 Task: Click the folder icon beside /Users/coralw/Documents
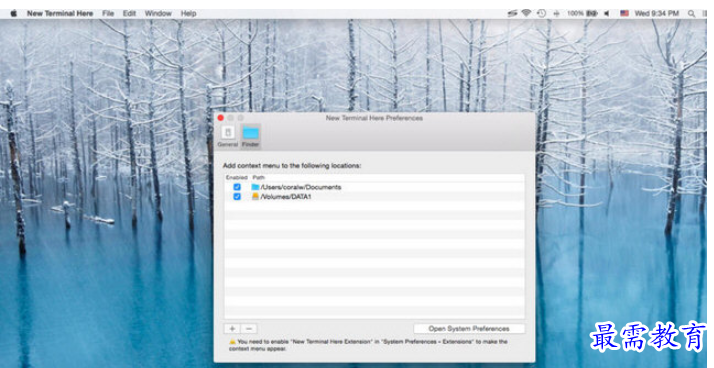pyautogui.click(x=255, y=187)
